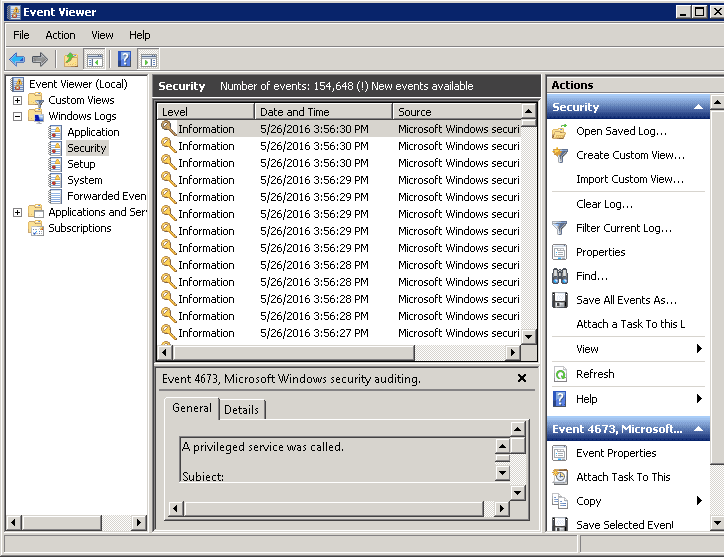Click the Open Saved Log folder icon

pos(560,132)
